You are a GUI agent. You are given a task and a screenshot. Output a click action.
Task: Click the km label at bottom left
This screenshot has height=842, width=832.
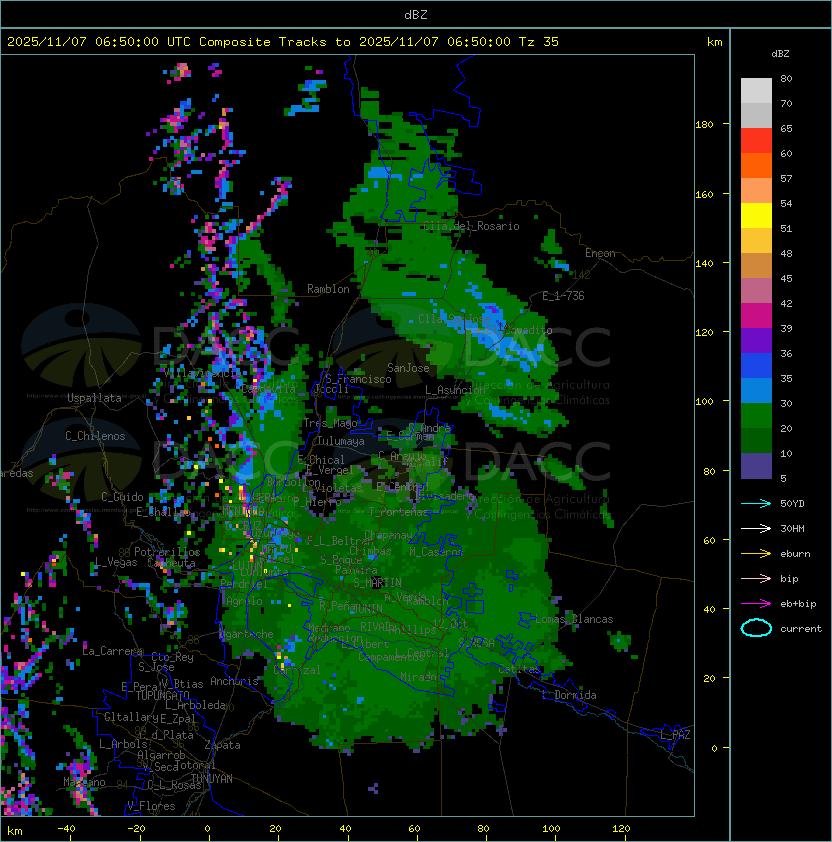click(x=15, y=831)
